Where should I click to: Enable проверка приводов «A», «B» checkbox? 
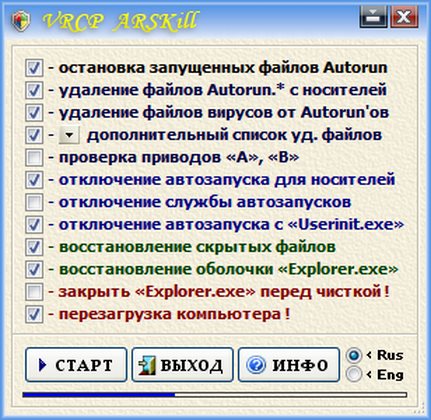[34, 158]
